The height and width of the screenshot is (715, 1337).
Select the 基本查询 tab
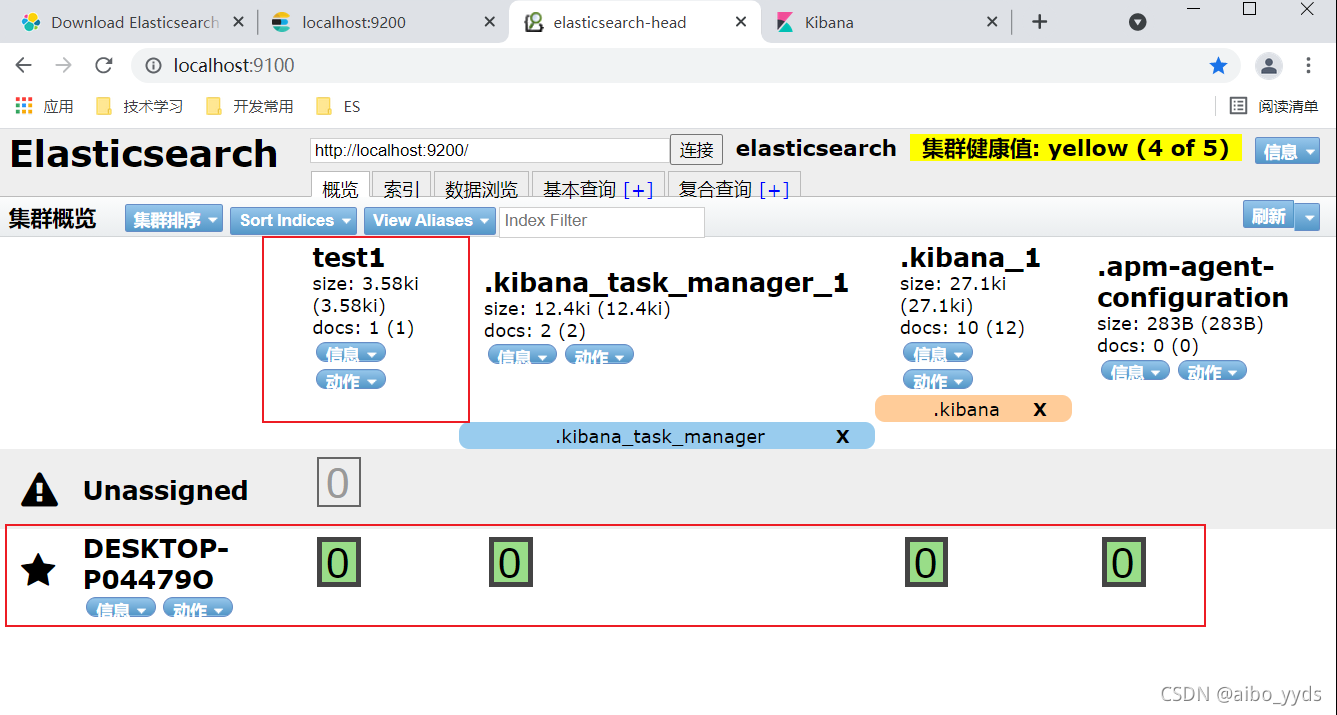pyautogui.click(x=580, y=188)
